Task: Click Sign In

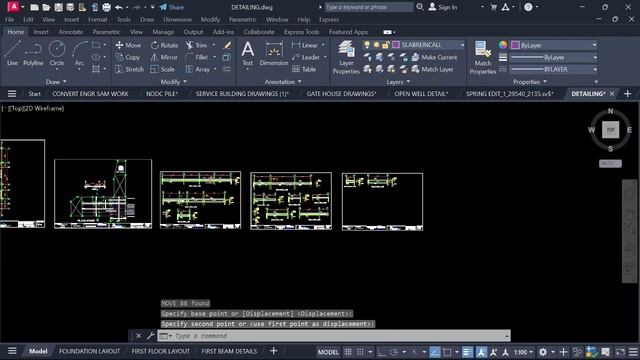Action: click(442, 7)
